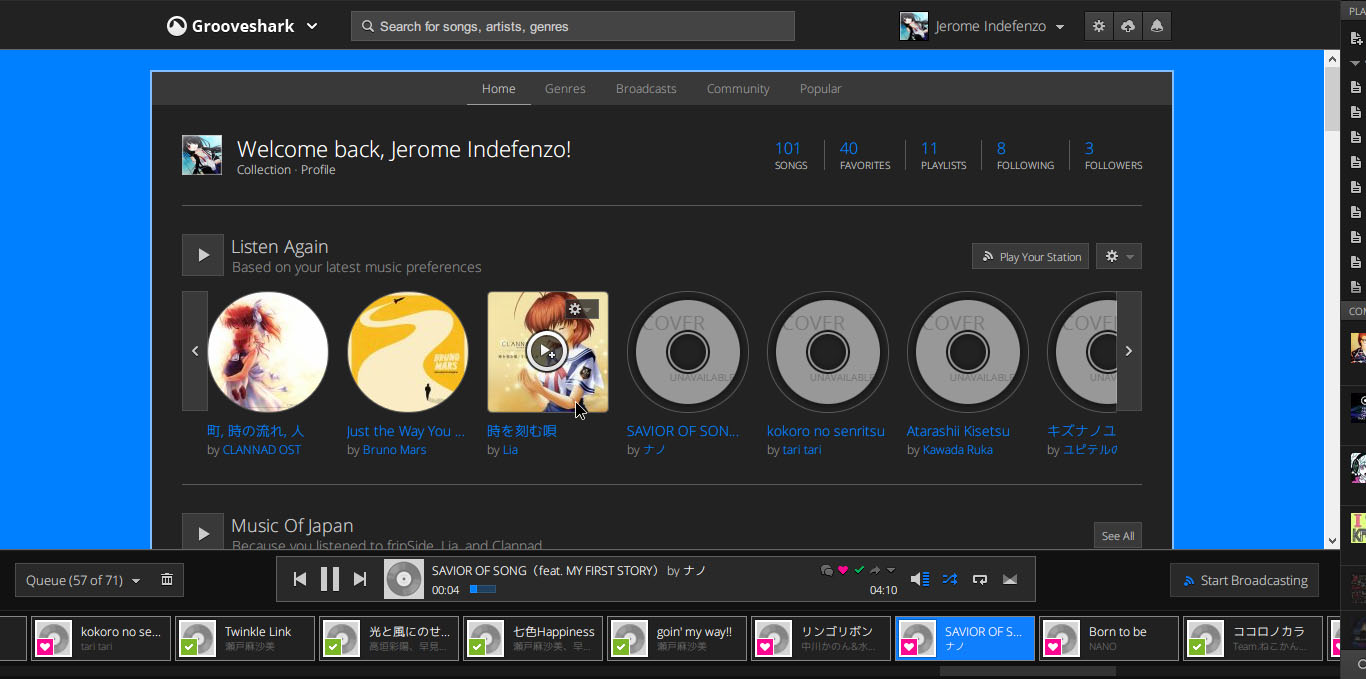Open the kokoro no senritsu song link
This screenshot has width=1366, height=679.
pos(826,431)
